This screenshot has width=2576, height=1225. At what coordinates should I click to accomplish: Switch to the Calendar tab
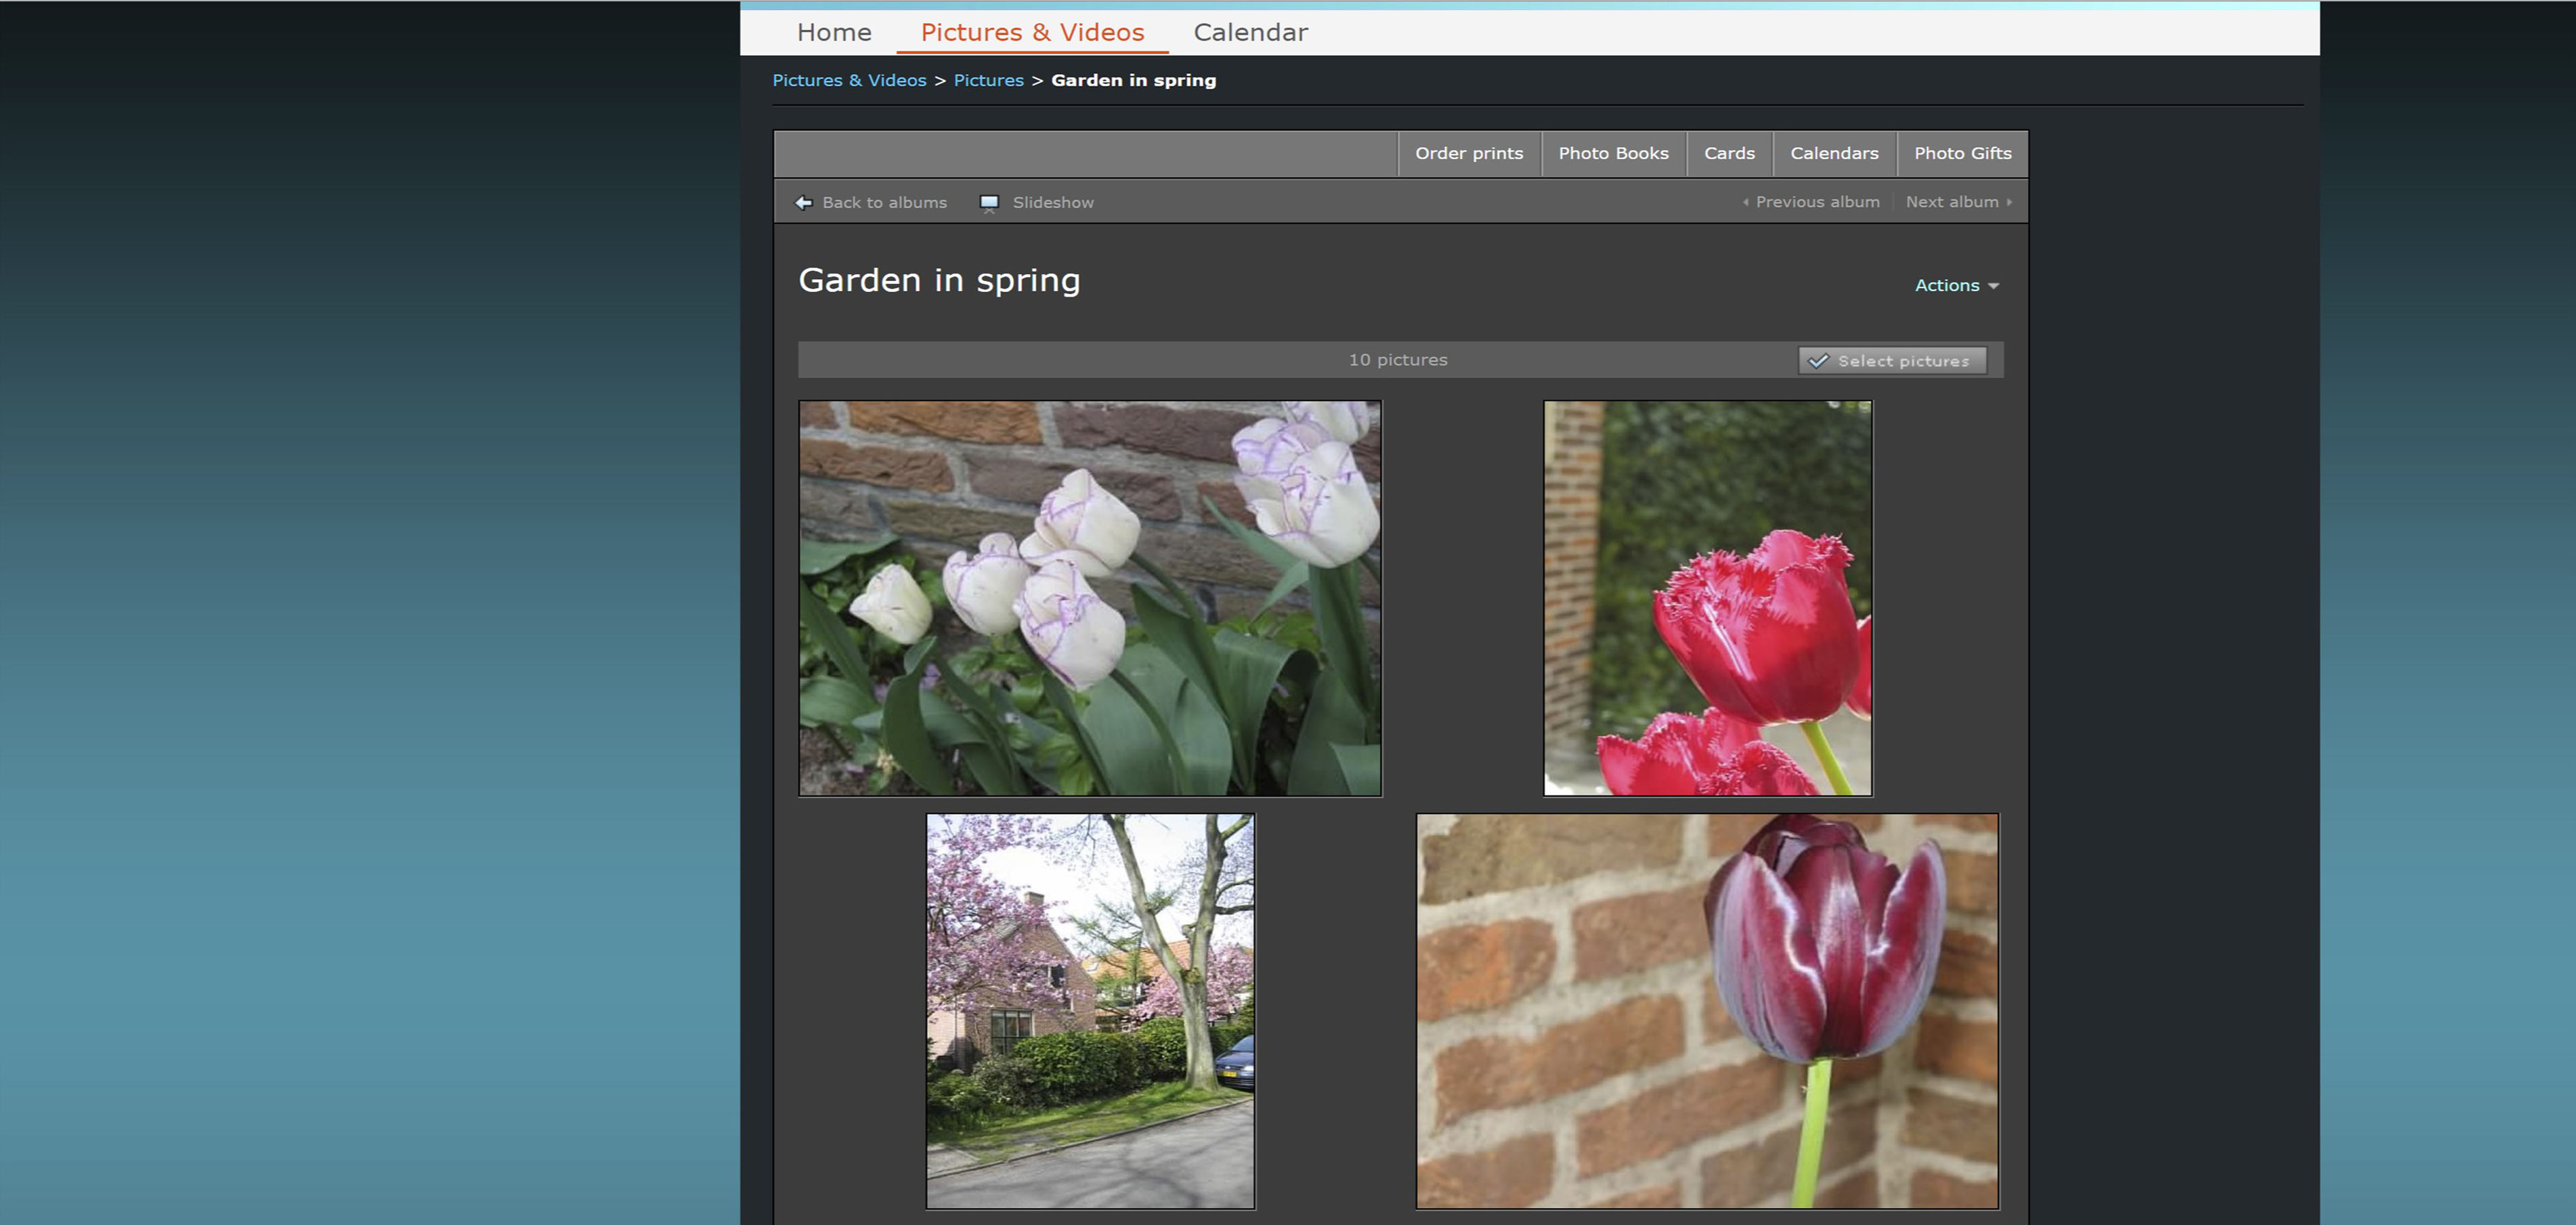1250,32
